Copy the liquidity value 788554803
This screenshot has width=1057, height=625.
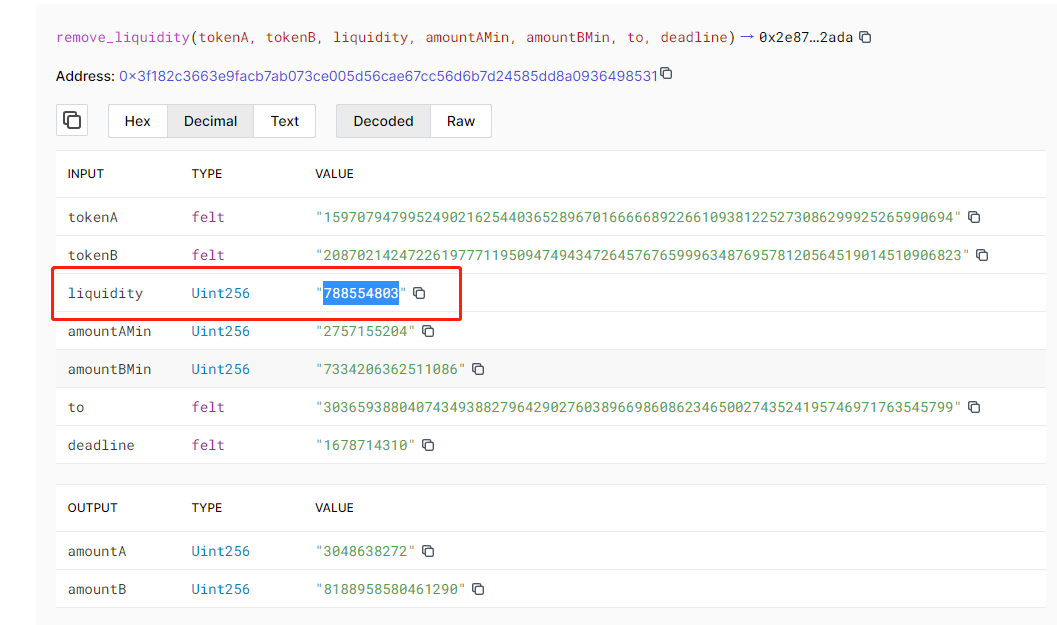(x=419, y=293)
